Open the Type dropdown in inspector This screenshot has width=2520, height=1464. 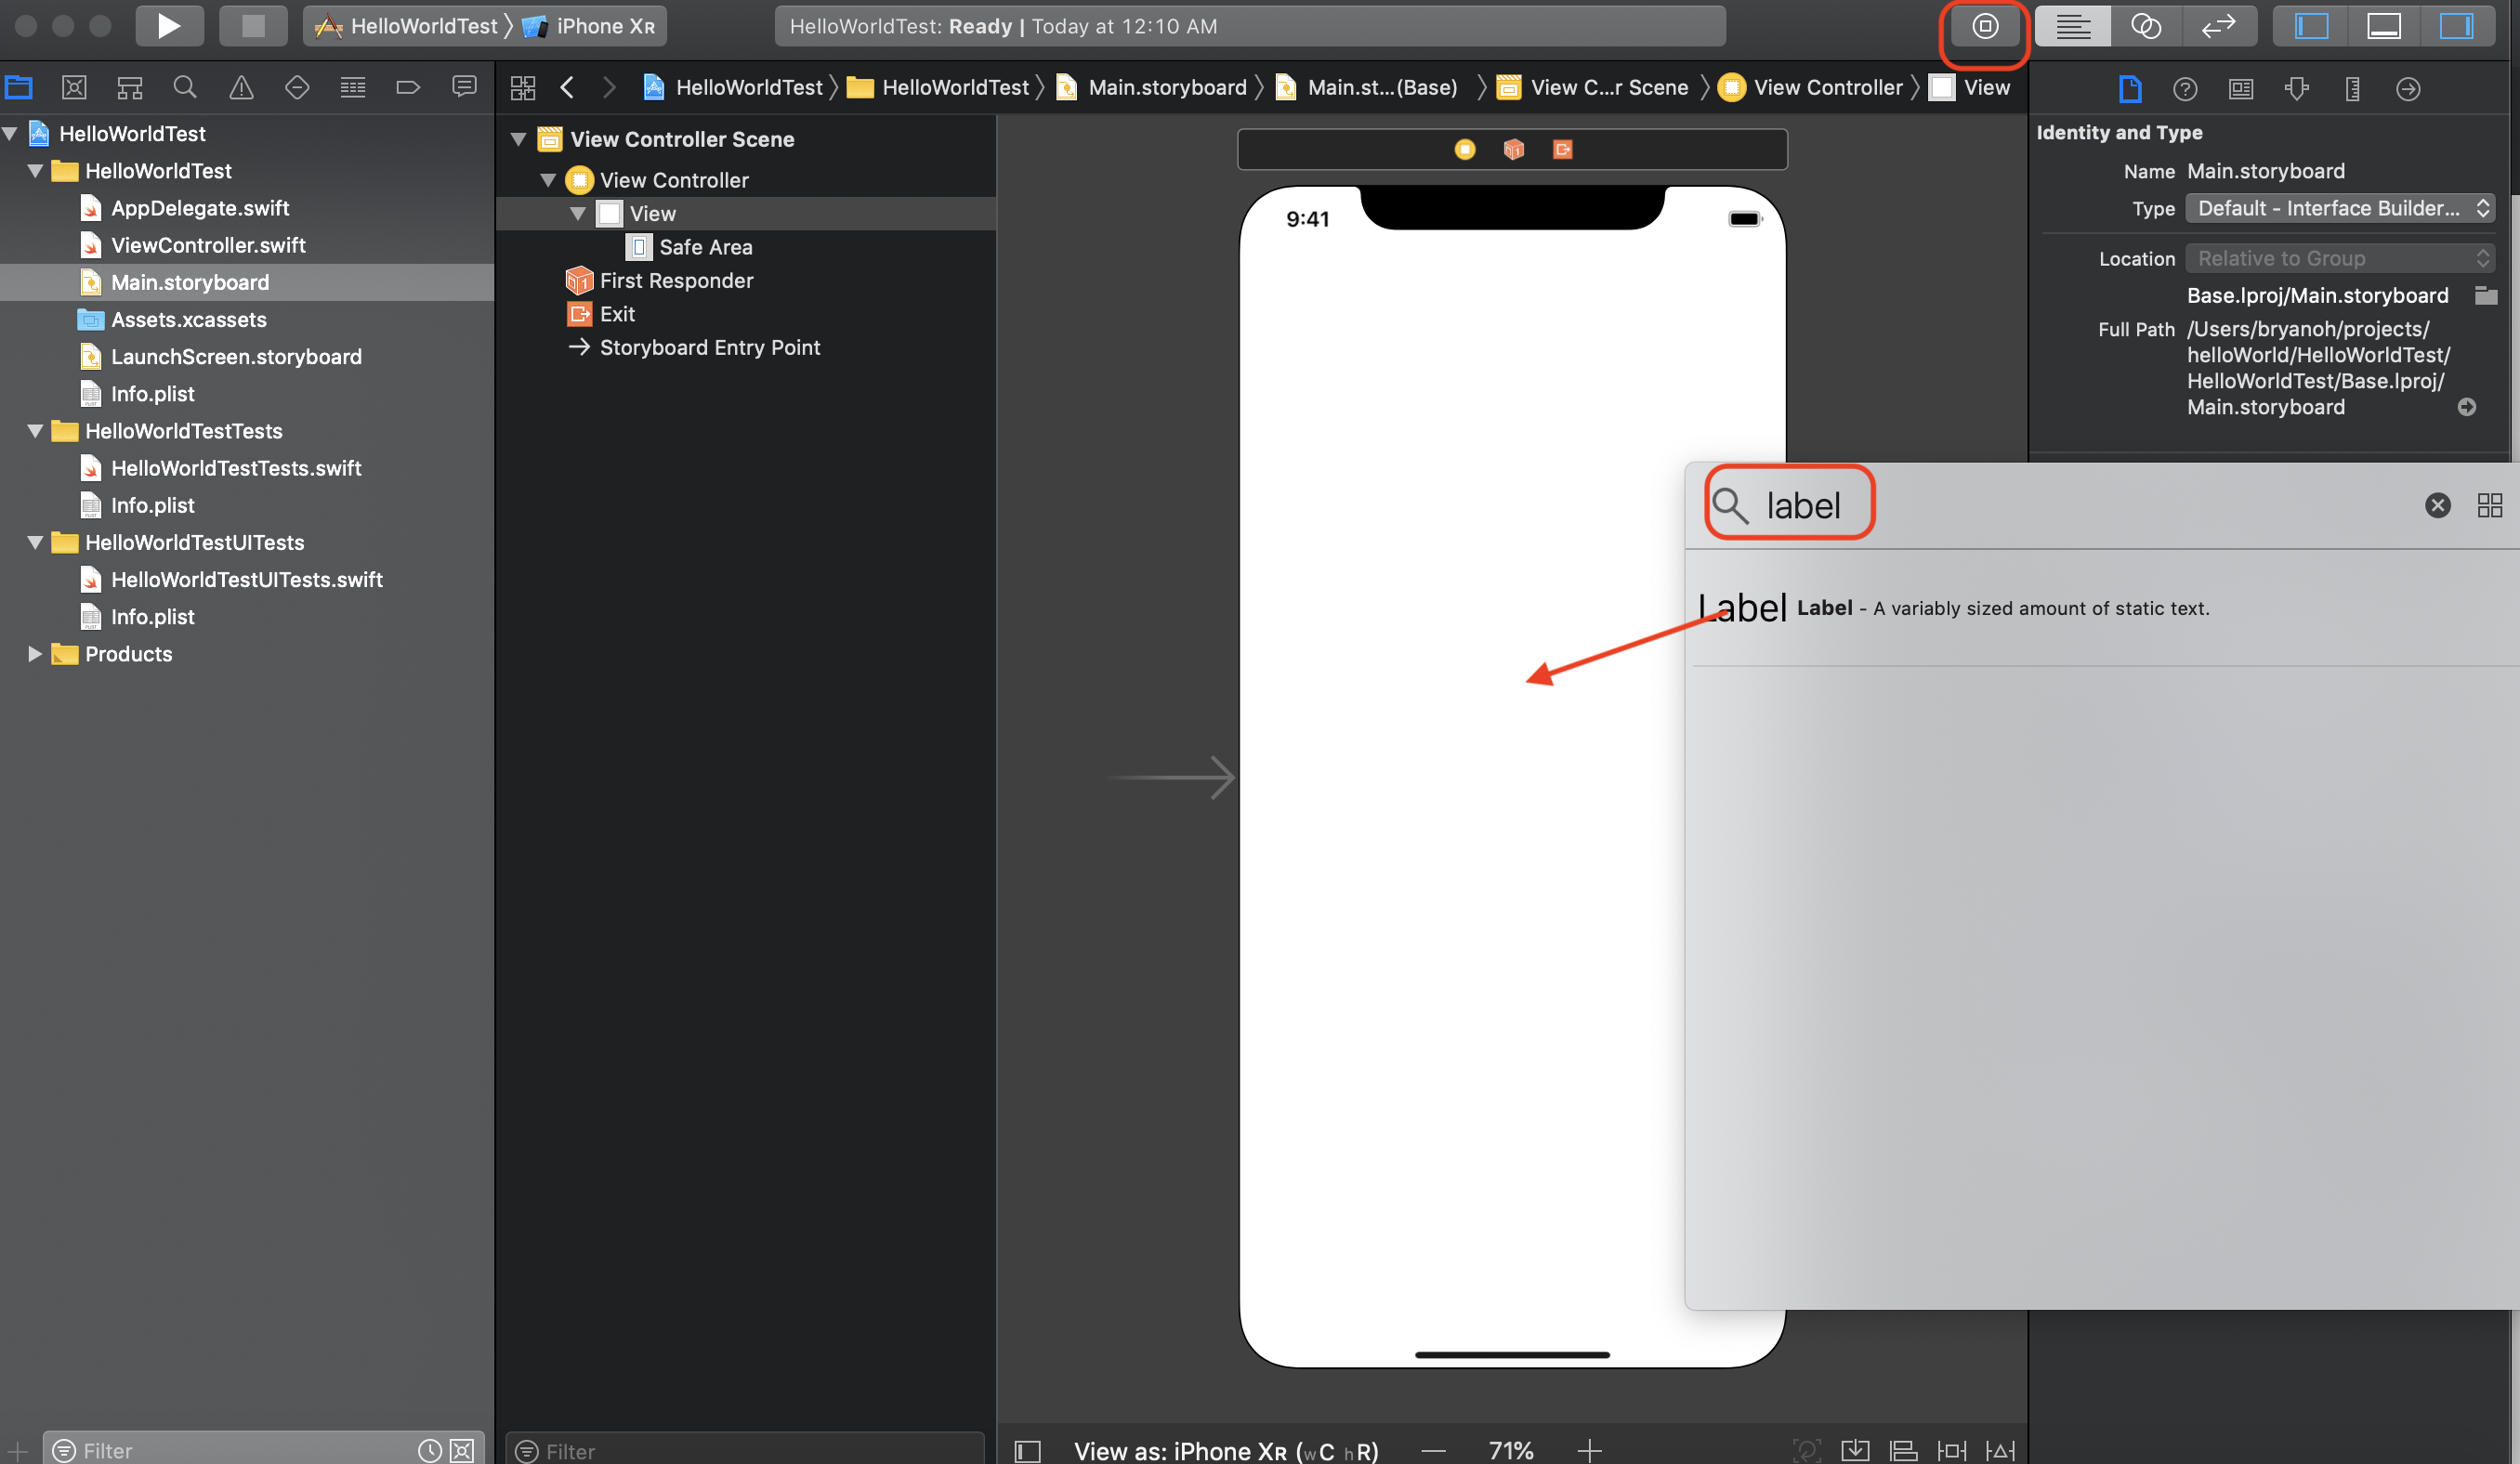[x=2340, y=208]
